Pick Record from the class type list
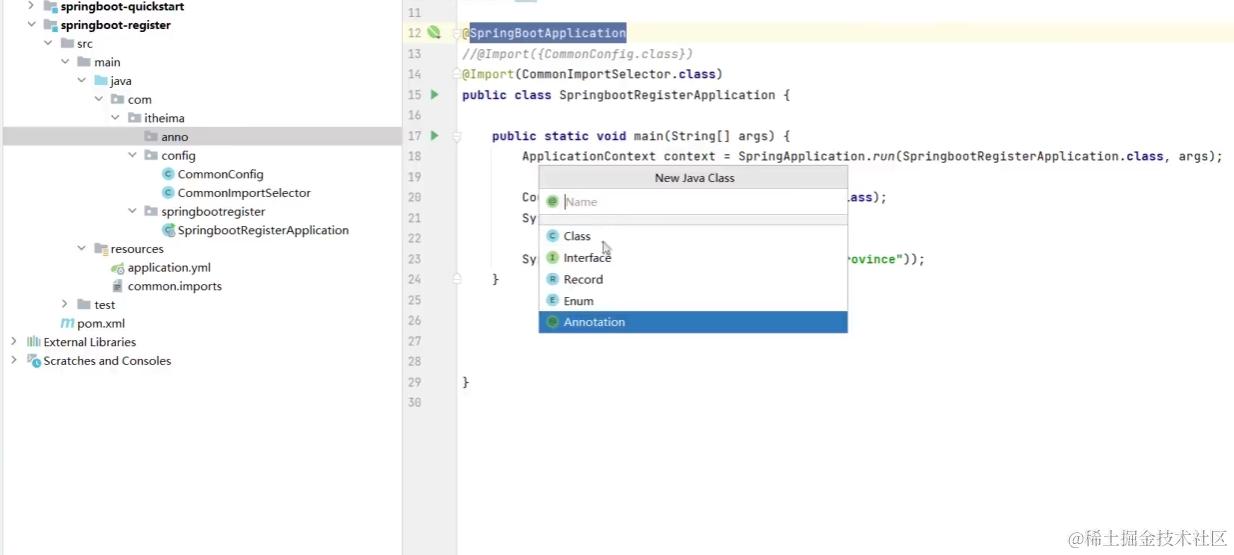This screenshot has width=1234, height=555. [x=583, y=280]
